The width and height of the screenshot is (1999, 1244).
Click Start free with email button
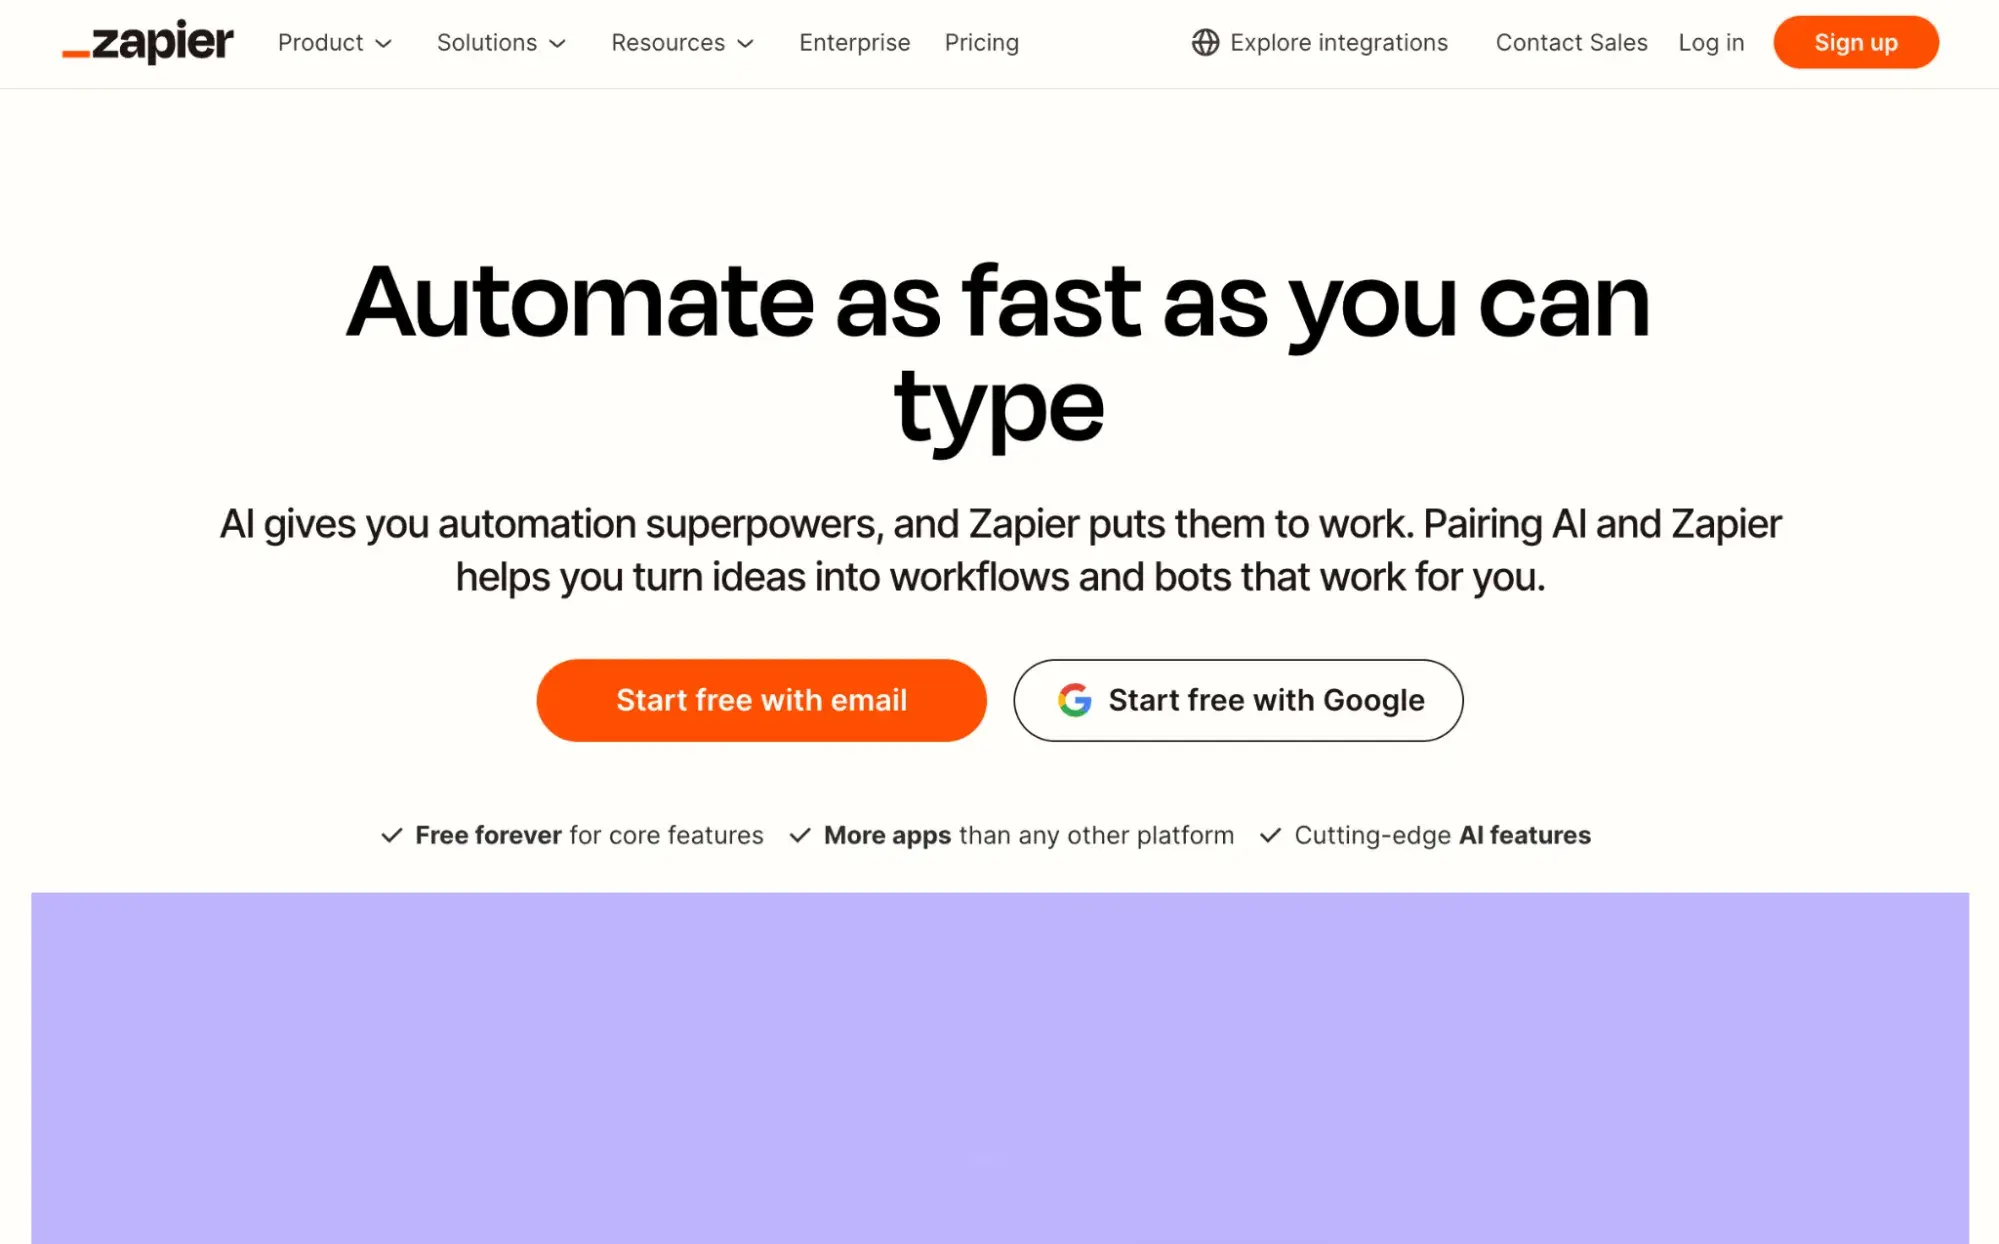761,699
